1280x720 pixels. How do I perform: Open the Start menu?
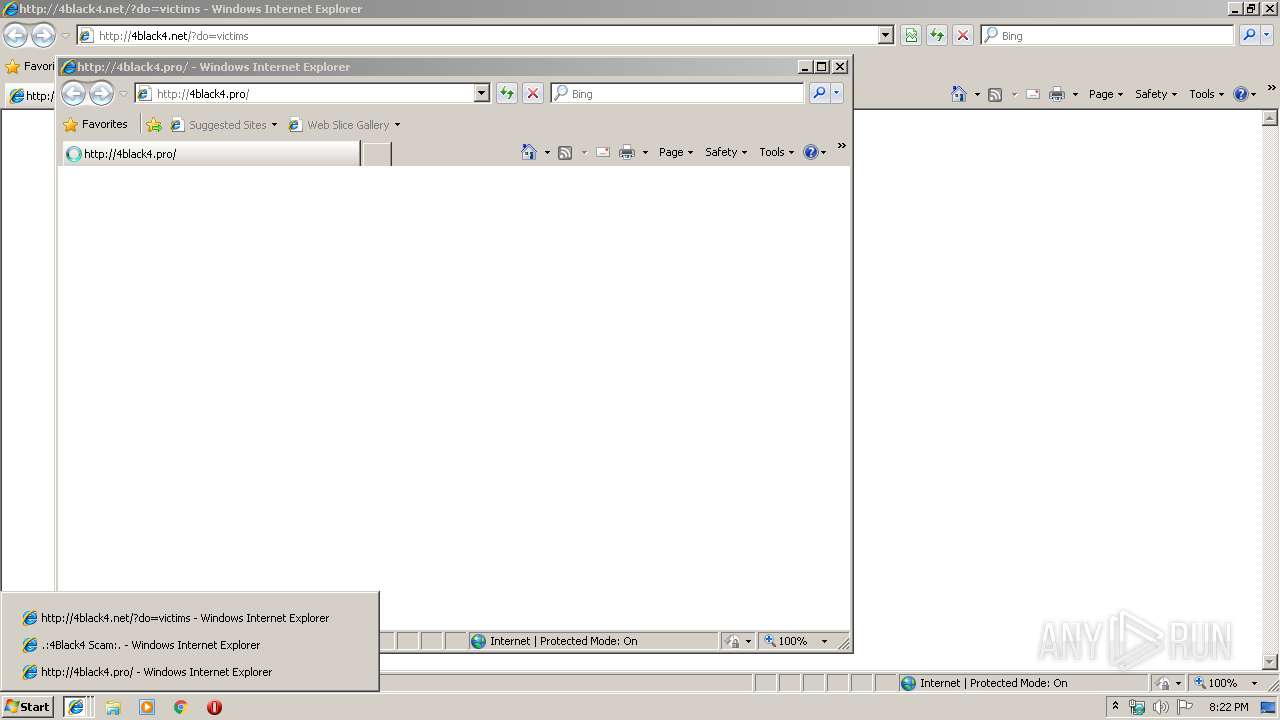tap(28, 707)
